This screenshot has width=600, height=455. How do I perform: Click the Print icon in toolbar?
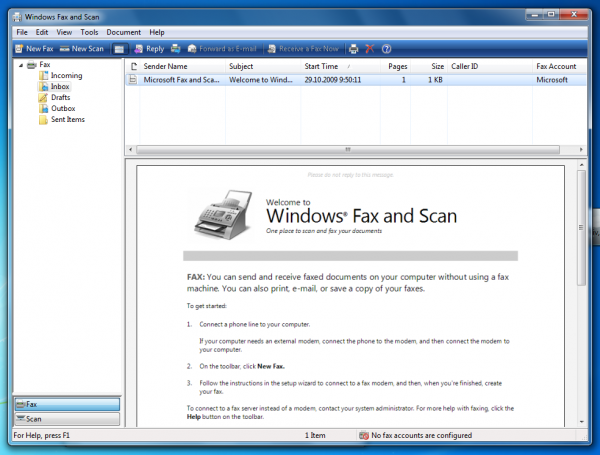point(354,49)
